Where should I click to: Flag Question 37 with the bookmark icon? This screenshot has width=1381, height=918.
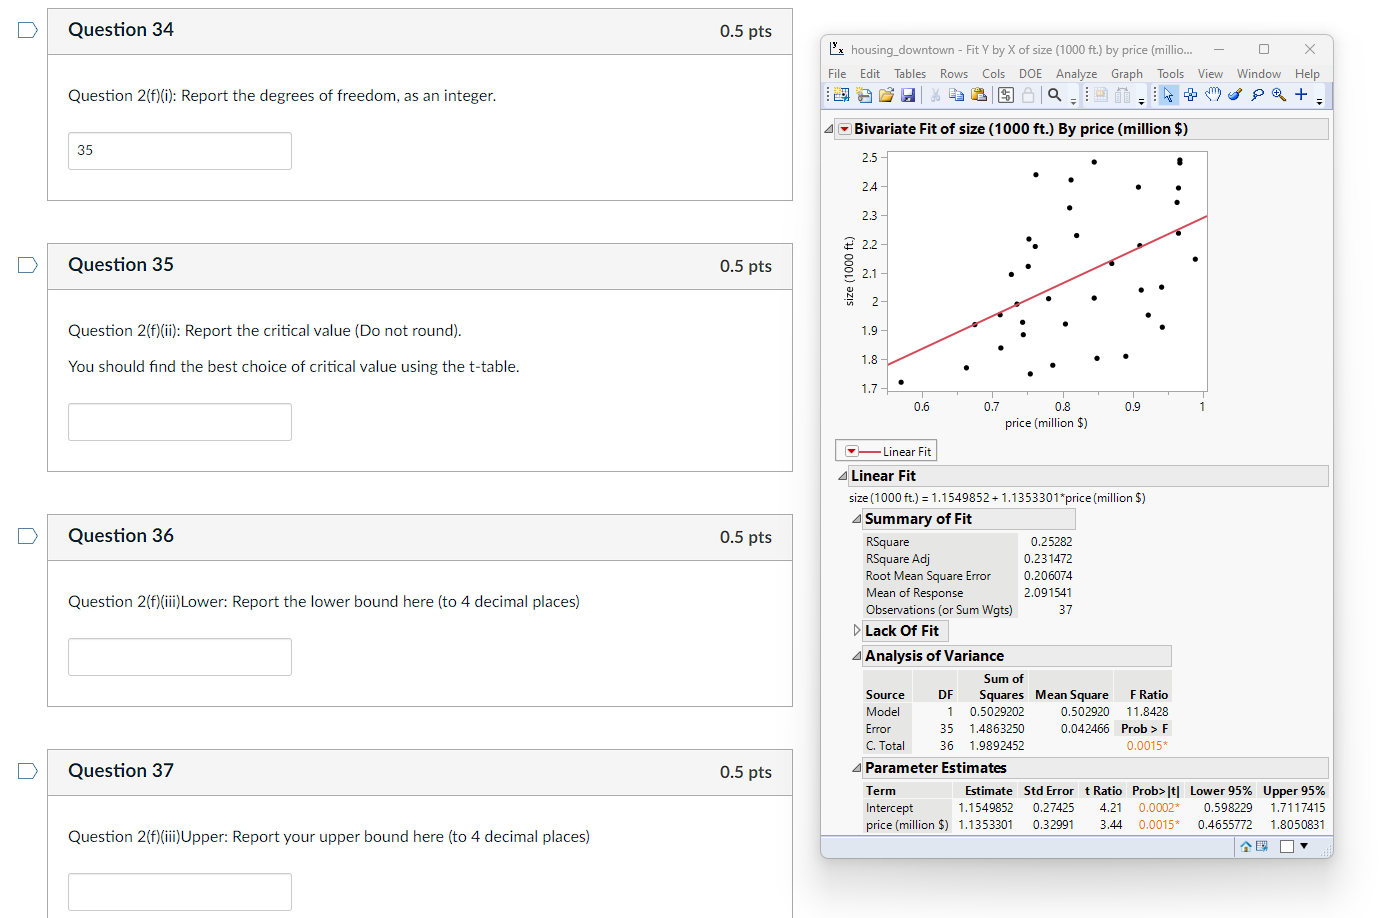point(28,771)
